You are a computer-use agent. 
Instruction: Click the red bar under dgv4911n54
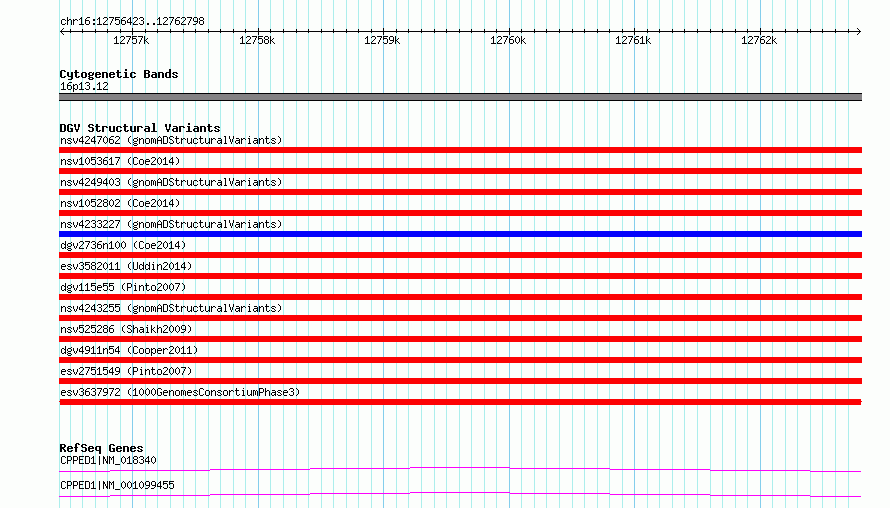[x=460, y=360]
